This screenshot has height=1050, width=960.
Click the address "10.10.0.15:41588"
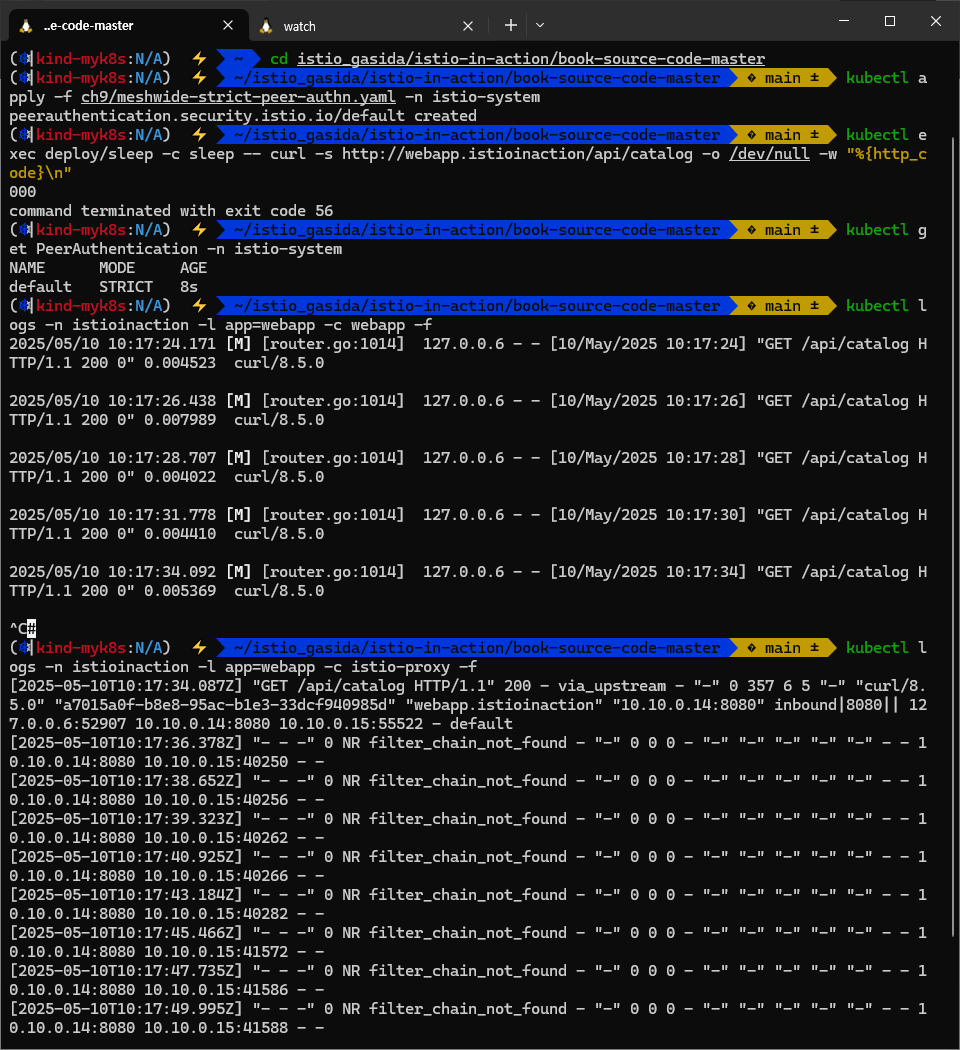(216, 1028)
